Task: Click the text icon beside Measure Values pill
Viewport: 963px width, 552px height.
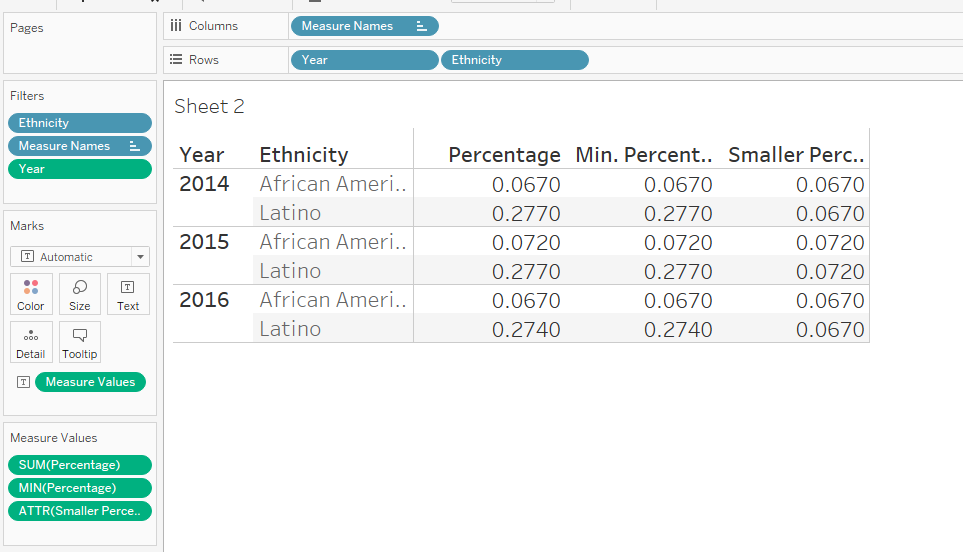Action: [24, 382]
